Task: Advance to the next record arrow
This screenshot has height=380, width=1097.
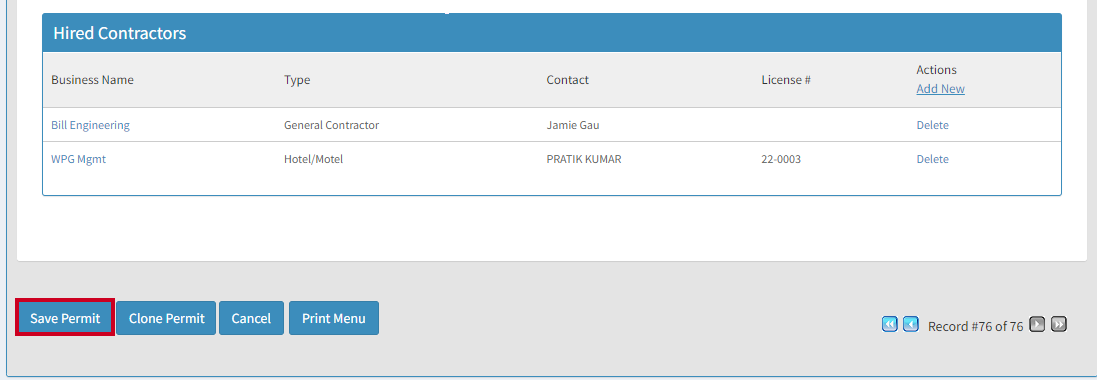Action: (1038, 324)
